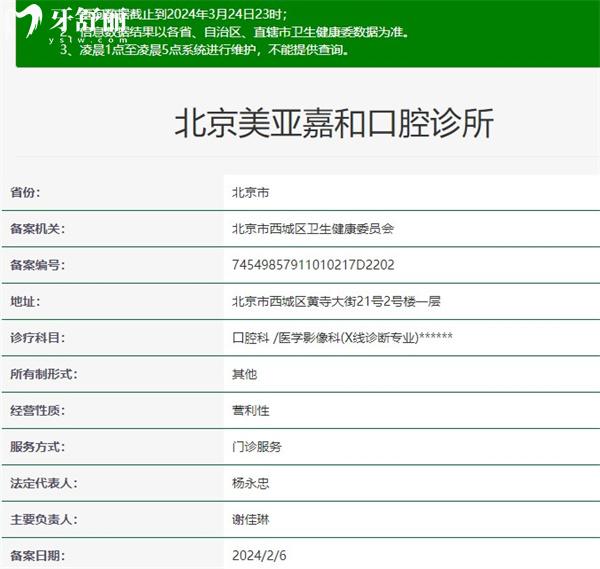The height and width of the screenshot is (569, 600).
Task: Click the 北京市 province value
Action: [x=251, y=192]
